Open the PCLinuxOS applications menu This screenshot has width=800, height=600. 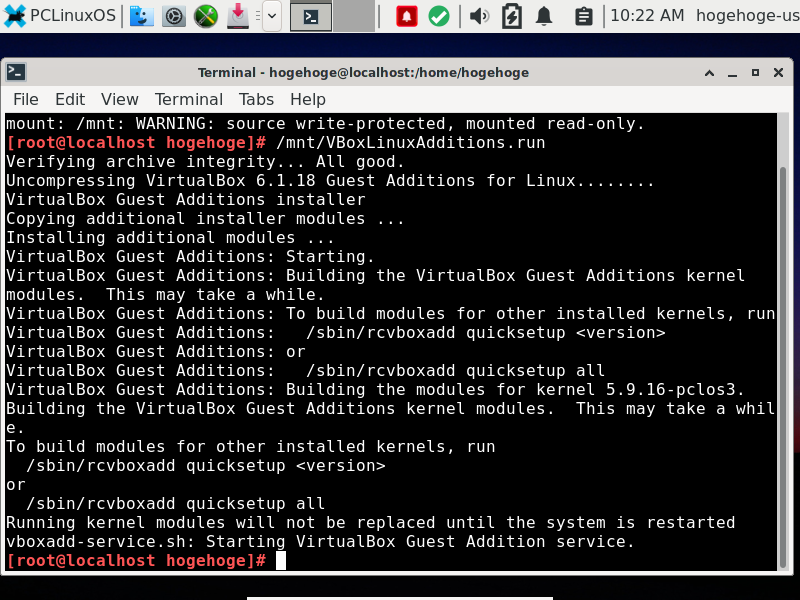coord(59,16)
